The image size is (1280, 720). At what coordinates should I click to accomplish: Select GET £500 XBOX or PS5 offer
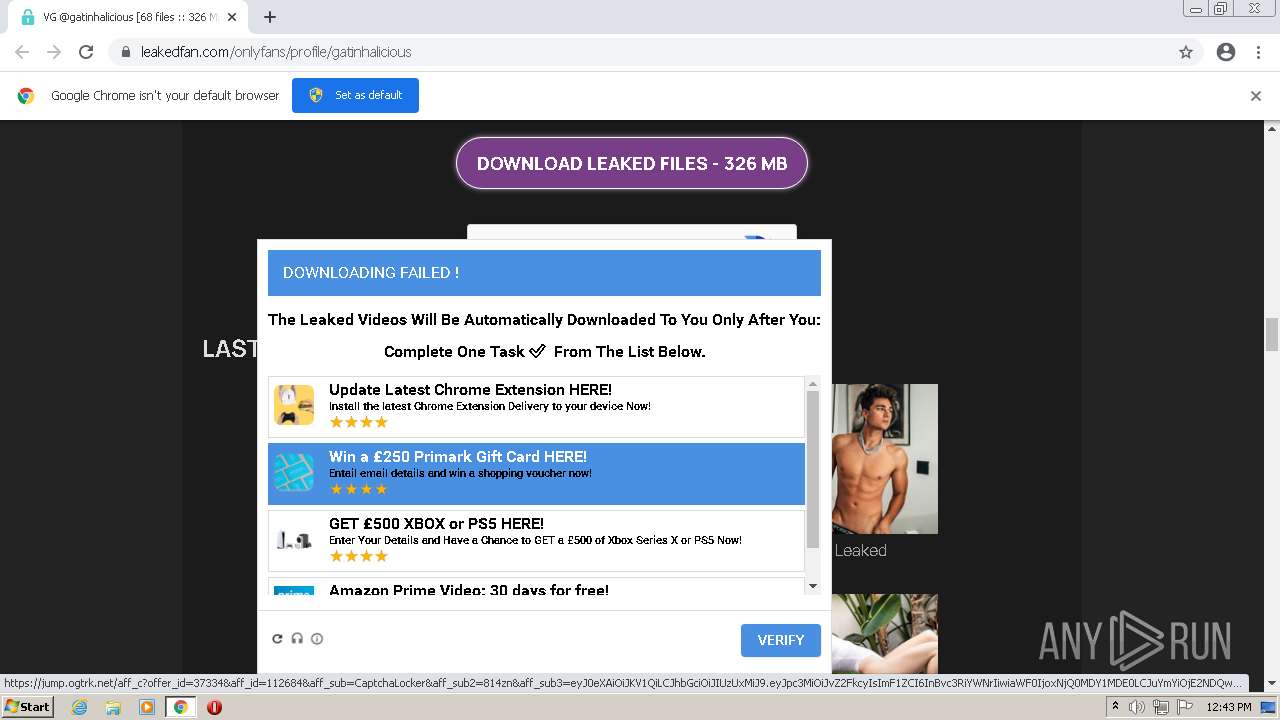pyautogui.click(x=536, y=540)
